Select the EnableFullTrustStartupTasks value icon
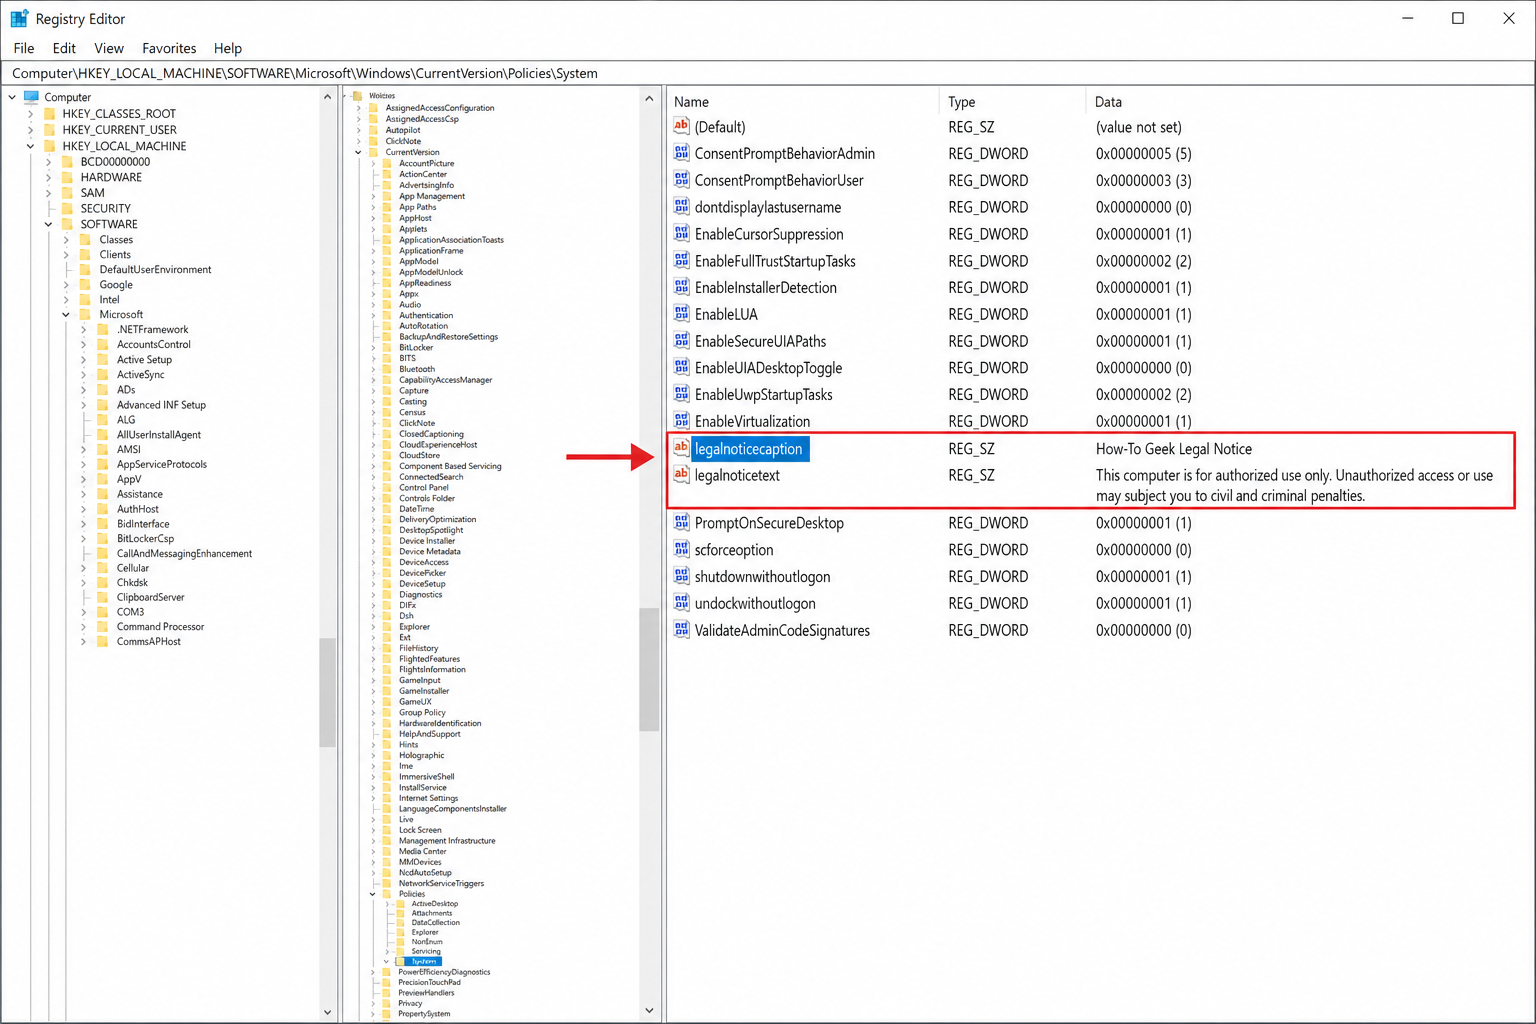The height and width of the screenshot is (1024, 1536). pos(681,260)
